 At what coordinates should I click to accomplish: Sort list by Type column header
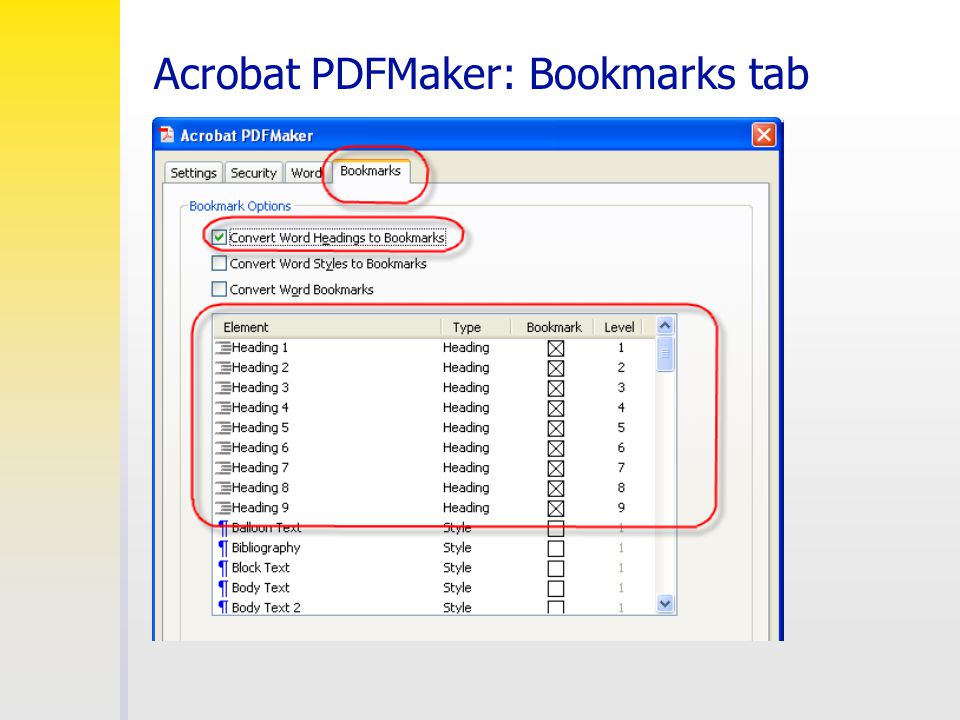(x=475, y=327)
